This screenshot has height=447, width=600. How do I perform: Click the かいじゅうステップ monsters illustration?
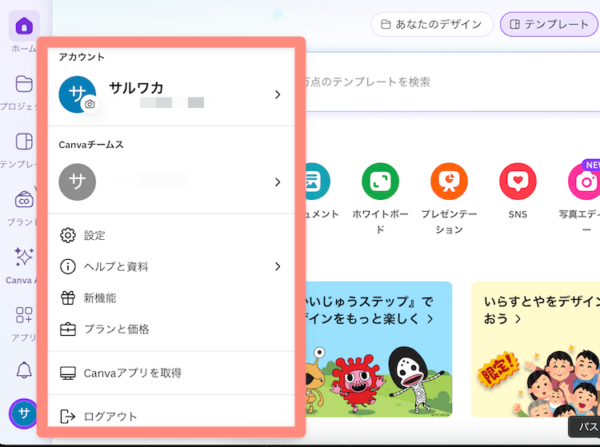[379, 379]
